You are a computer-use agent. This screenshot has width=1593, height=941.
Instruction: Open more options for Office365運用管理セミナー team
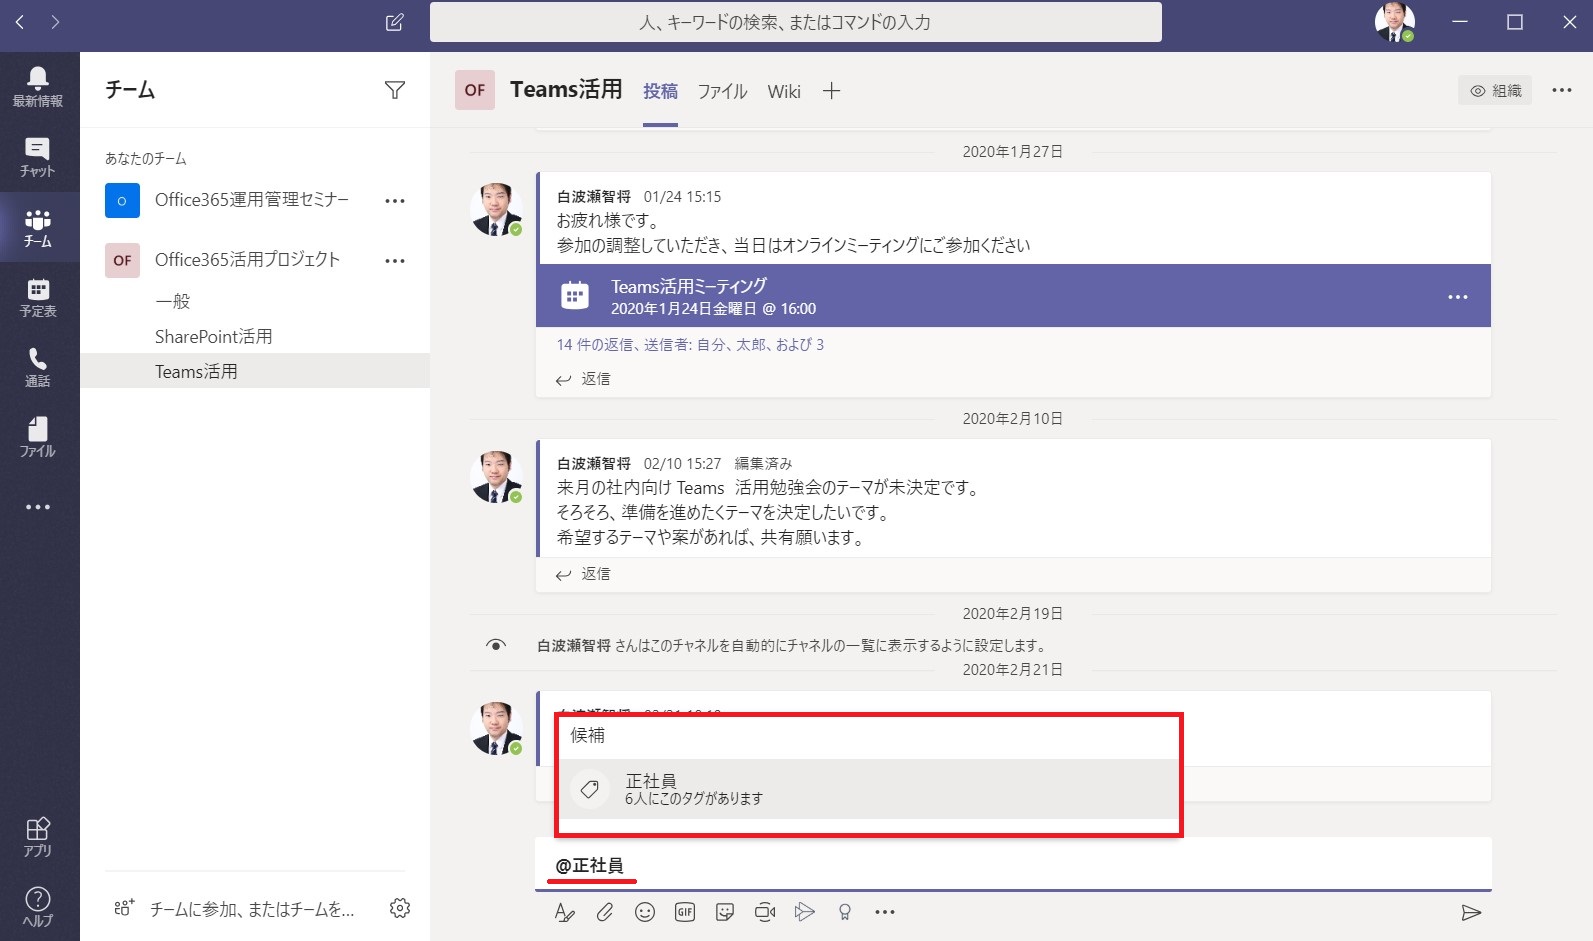[x=395, y=201]
